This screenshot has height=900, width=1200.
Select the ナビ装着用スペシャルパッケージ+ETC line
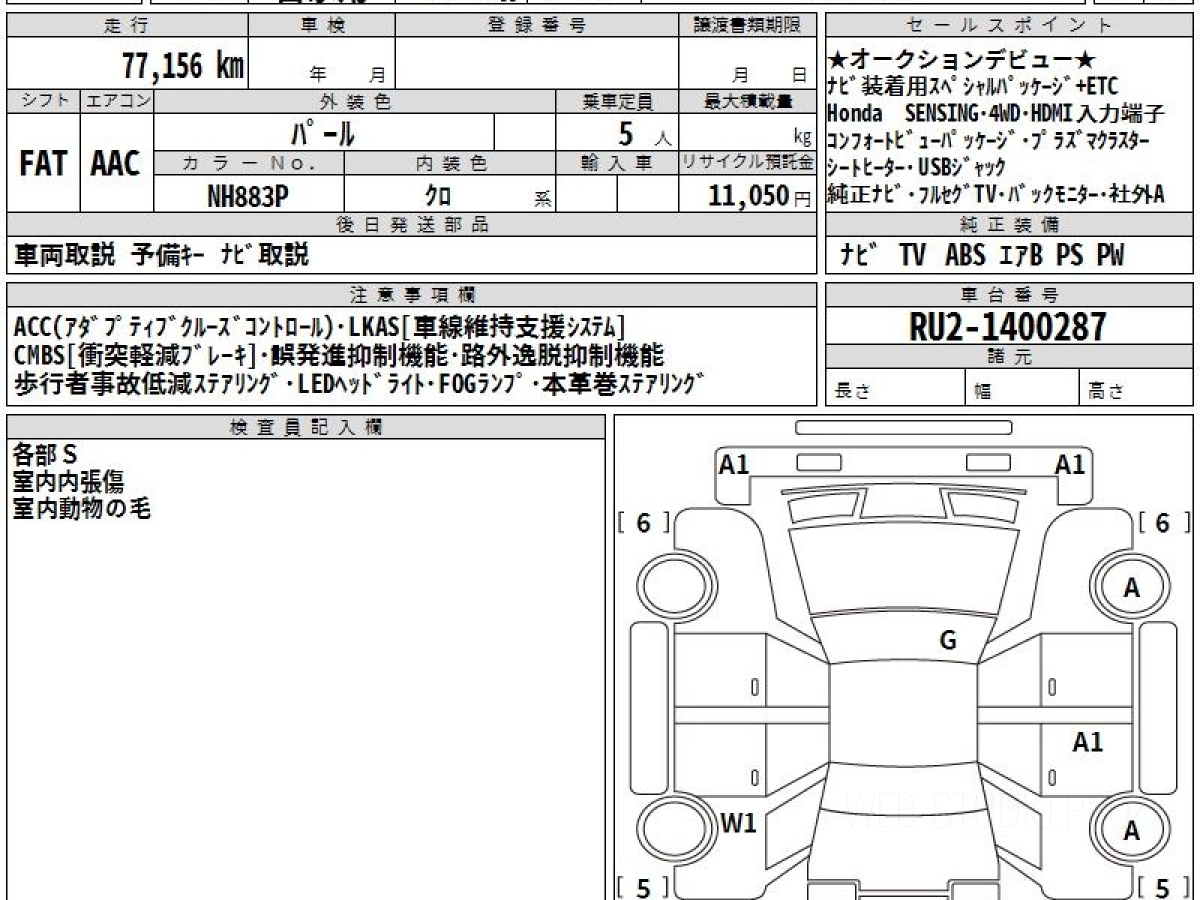coord(973,86)
